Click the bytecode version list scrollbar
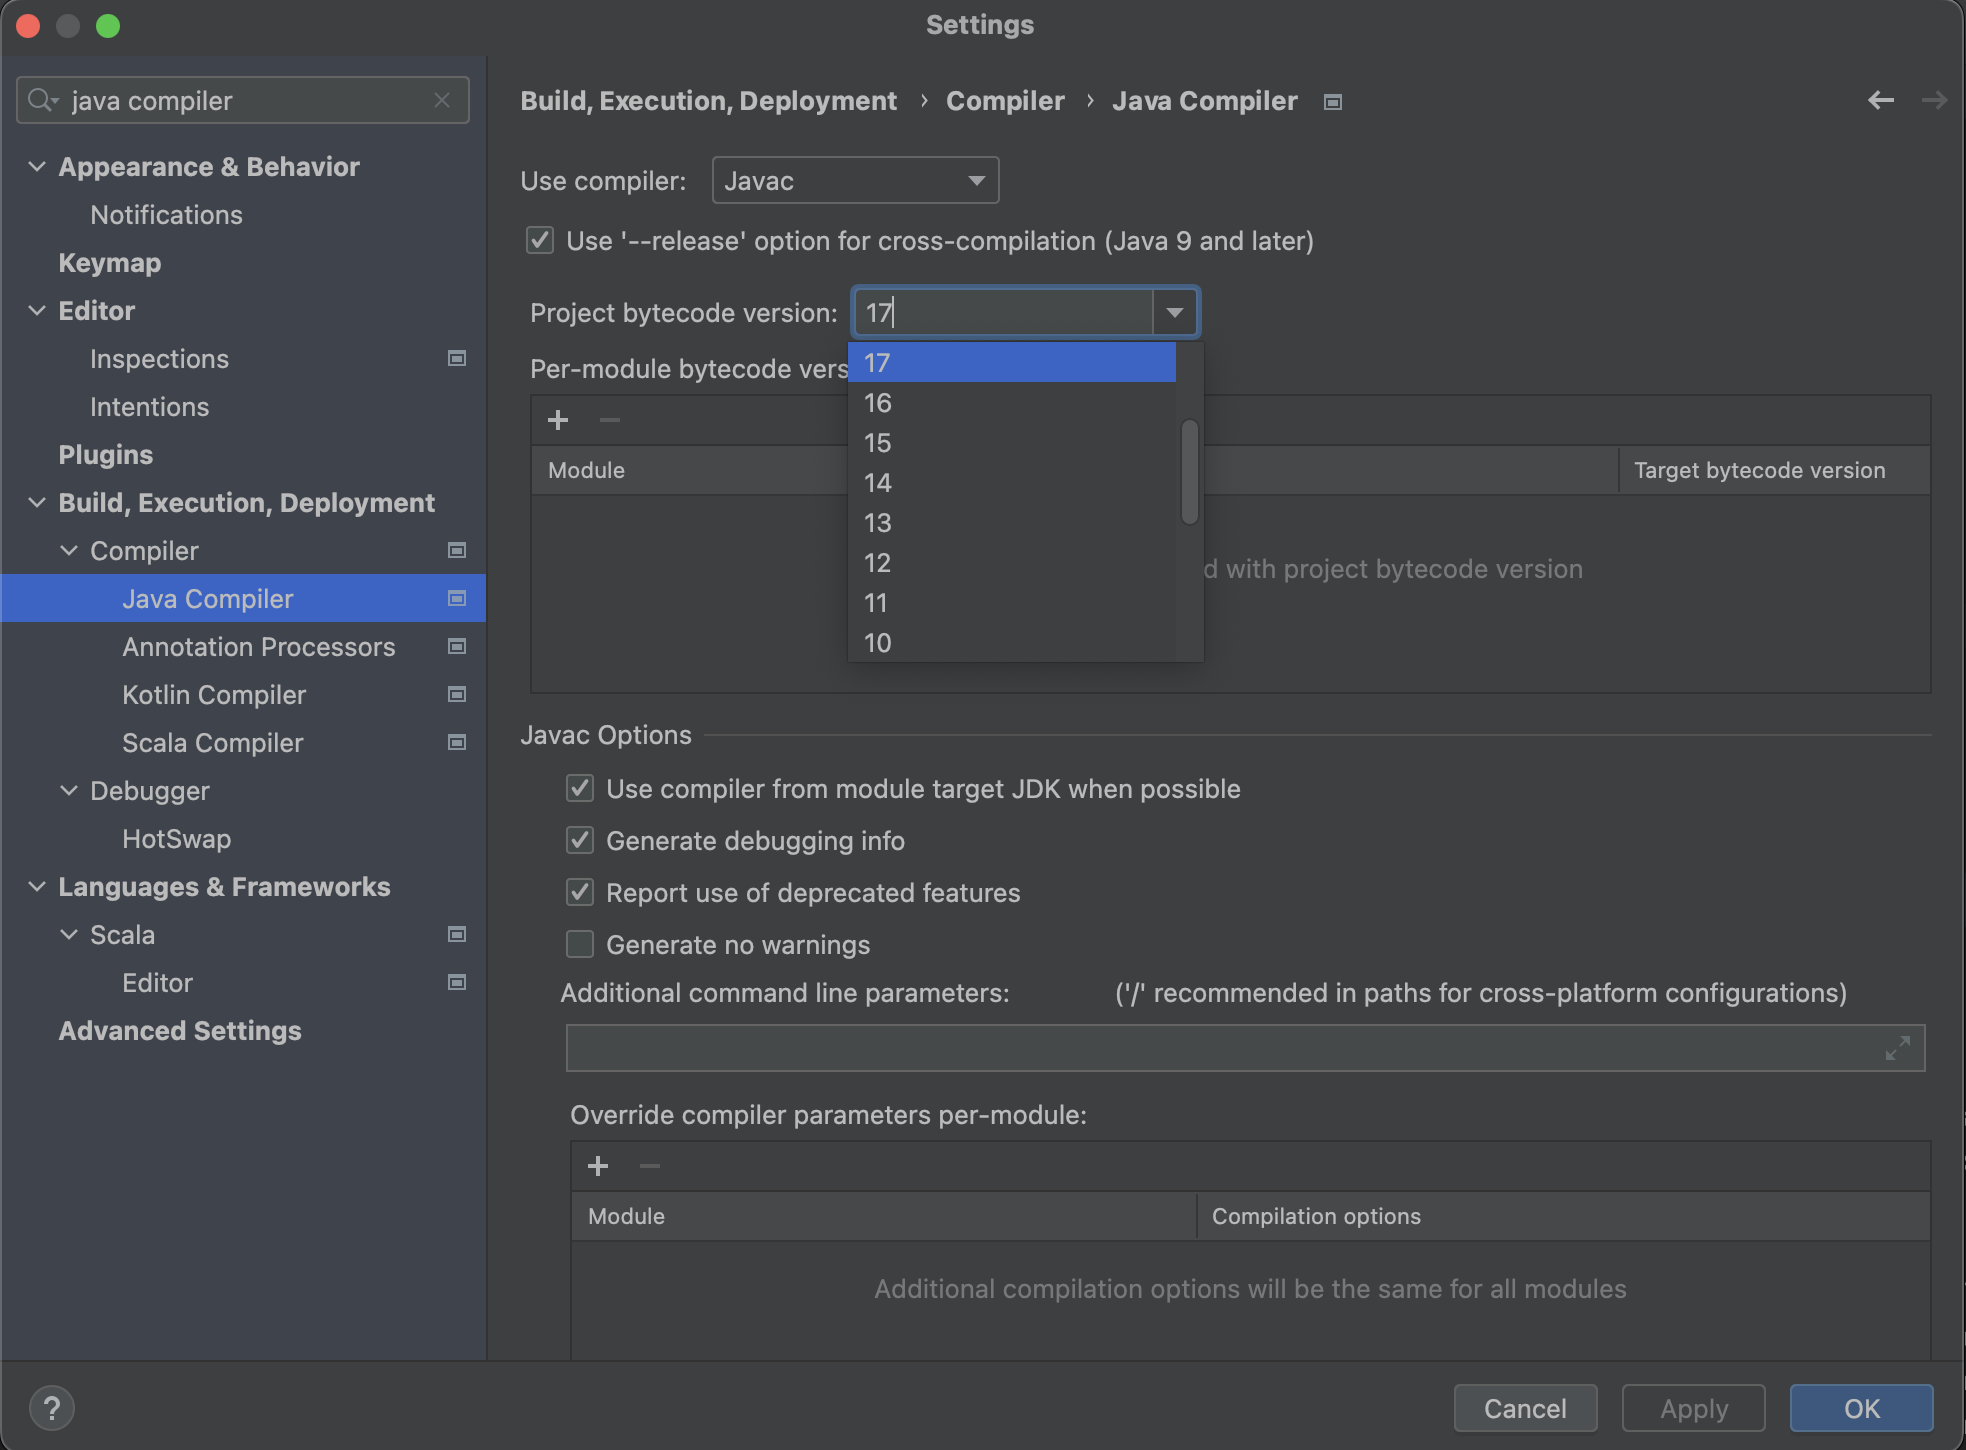The width and height of the screenshot is (1966, 1450). point(1189,471)
